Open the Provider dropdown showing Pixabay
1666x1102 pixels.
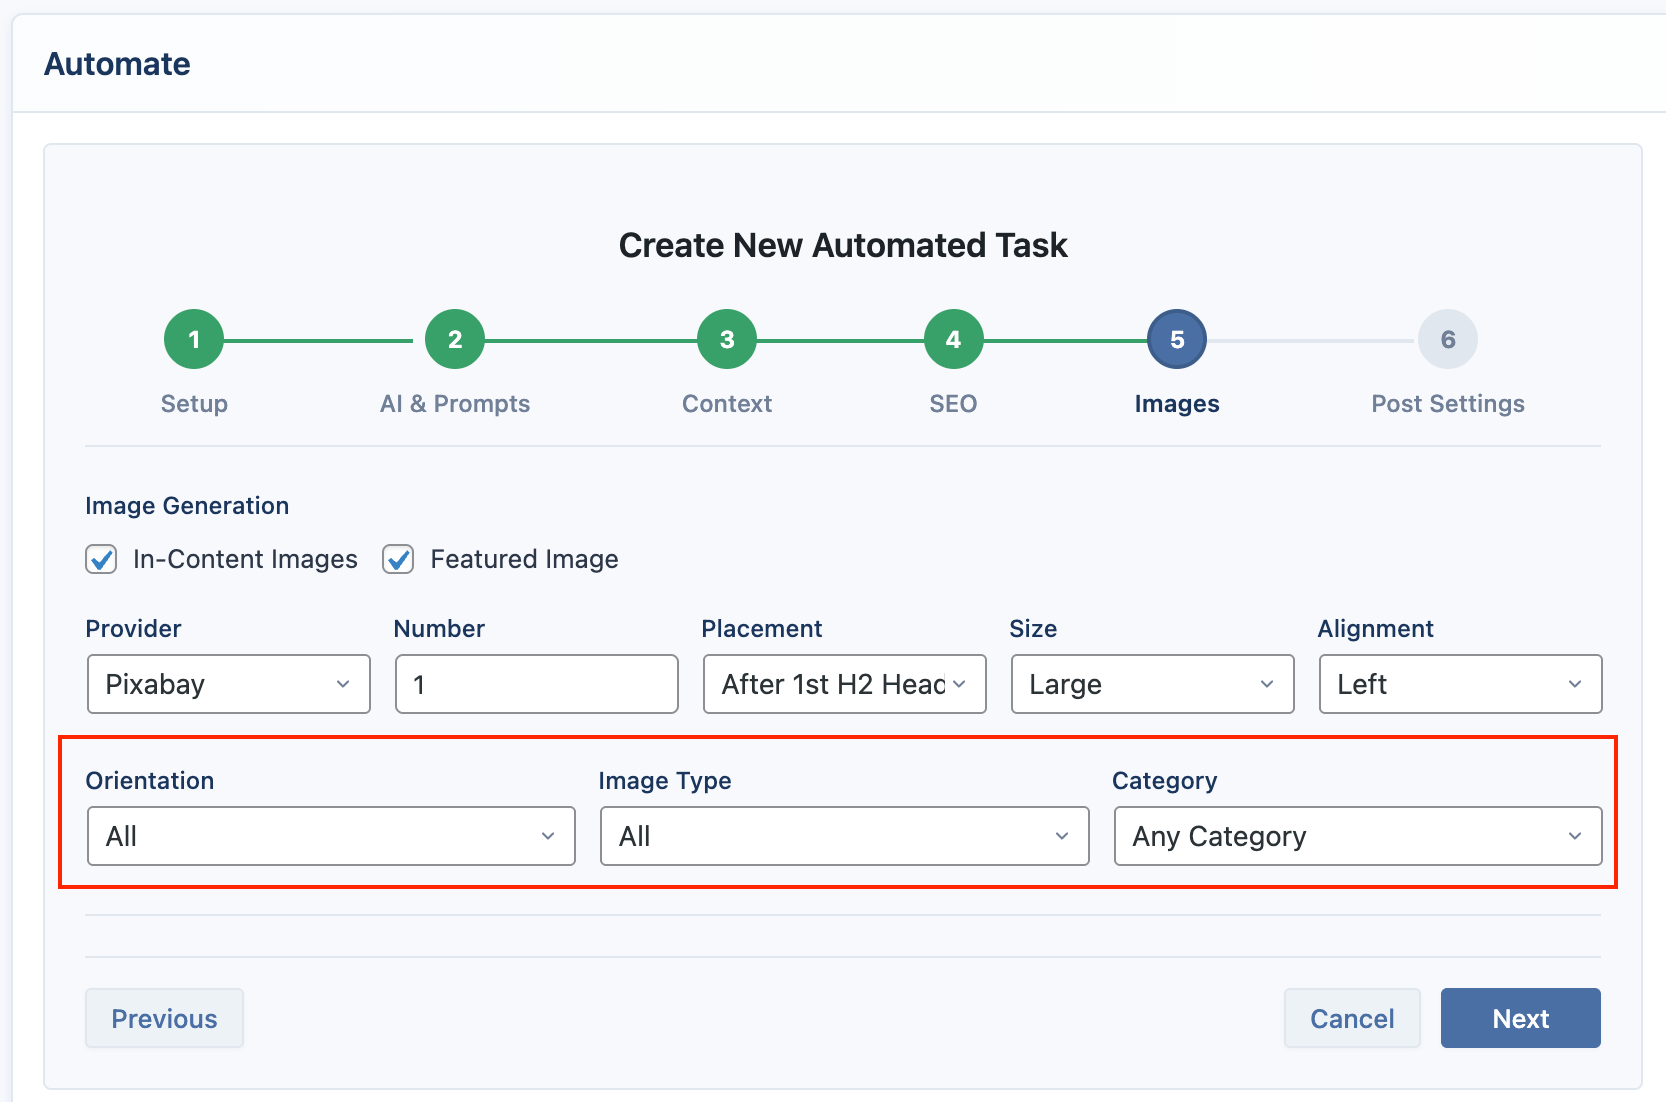point(229,684)
